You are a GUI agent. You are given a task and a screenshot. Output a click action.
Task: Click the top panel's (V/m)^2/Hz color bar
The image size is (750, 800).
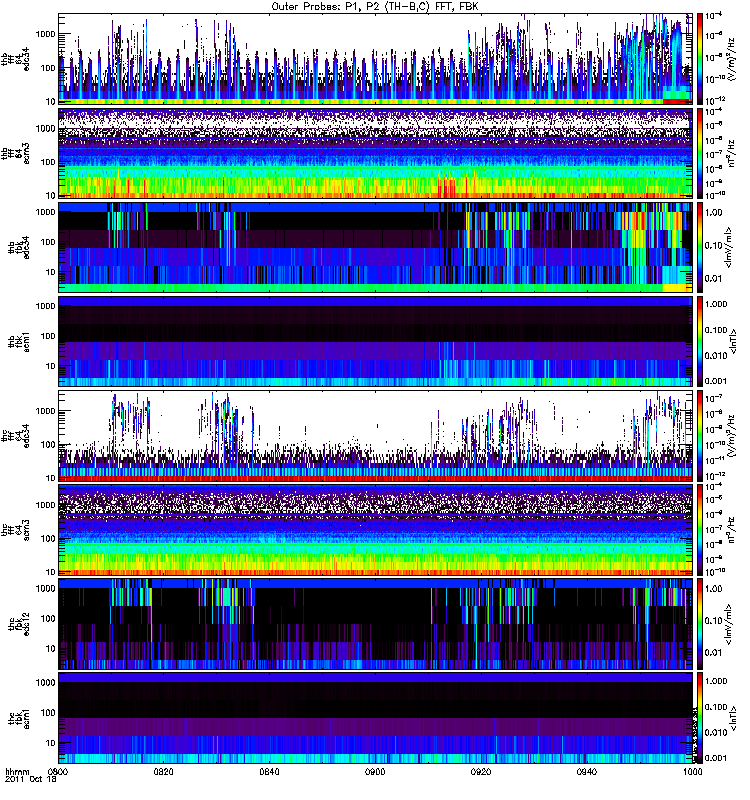click(x=701, y=59)
